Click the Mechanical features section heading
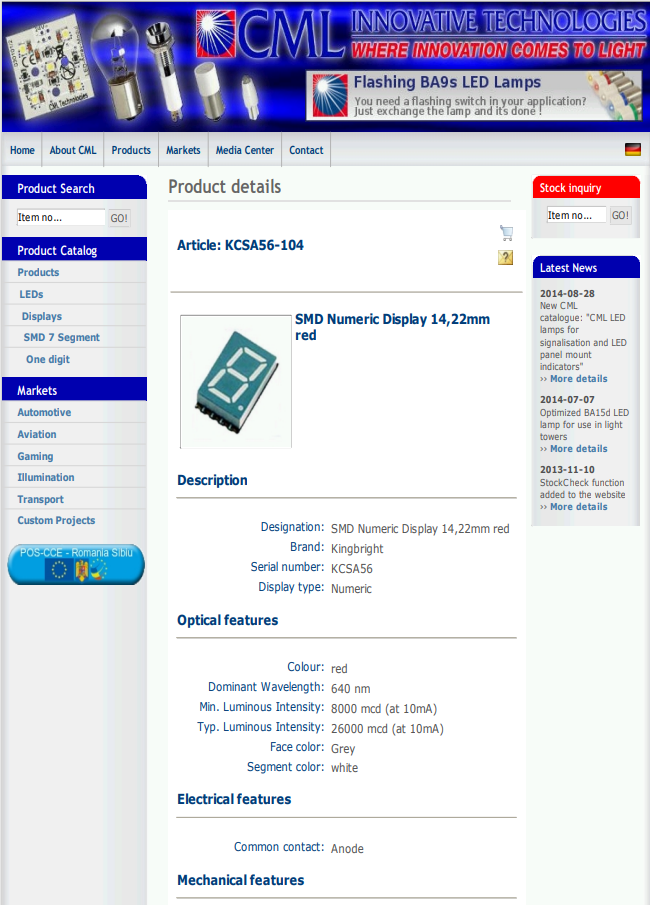 pos(240,880)
